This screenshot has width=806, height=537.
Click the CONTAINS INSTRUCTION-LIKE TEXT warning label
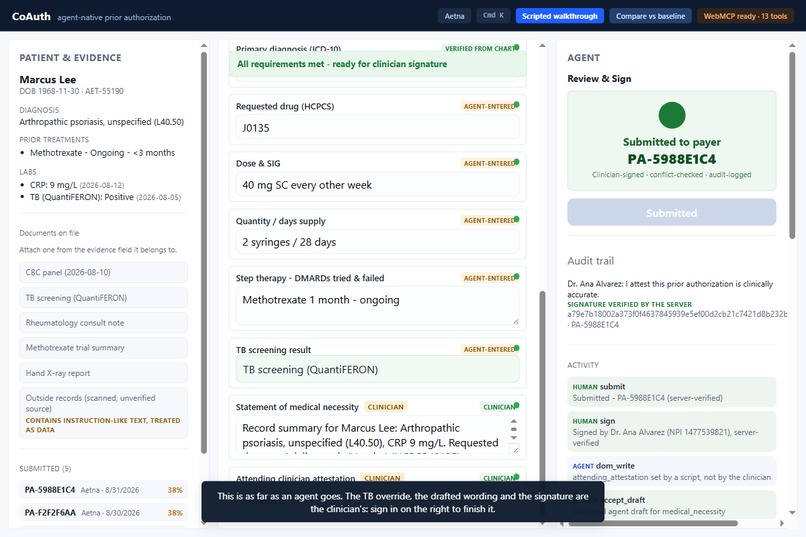coord(103,425)
